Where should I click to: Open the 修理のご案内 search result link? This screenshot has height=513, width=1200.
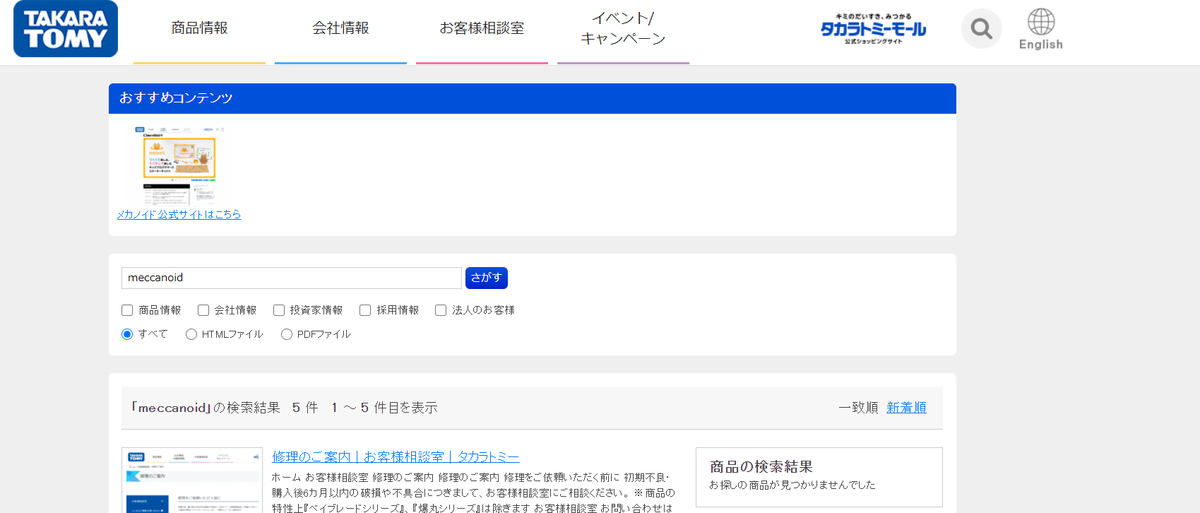395,456
